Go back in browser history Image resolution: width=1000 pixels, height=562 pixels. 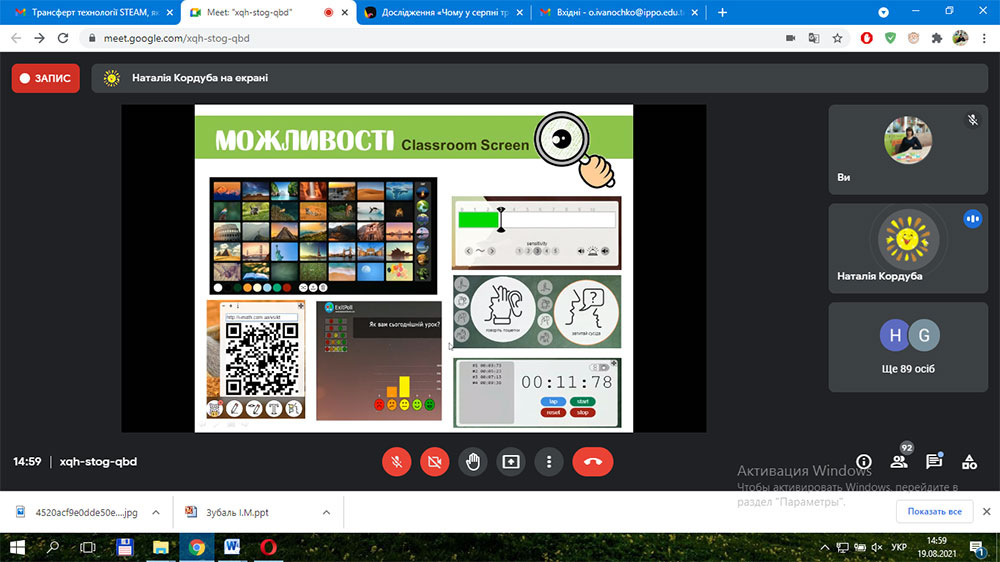pos(16,38)
